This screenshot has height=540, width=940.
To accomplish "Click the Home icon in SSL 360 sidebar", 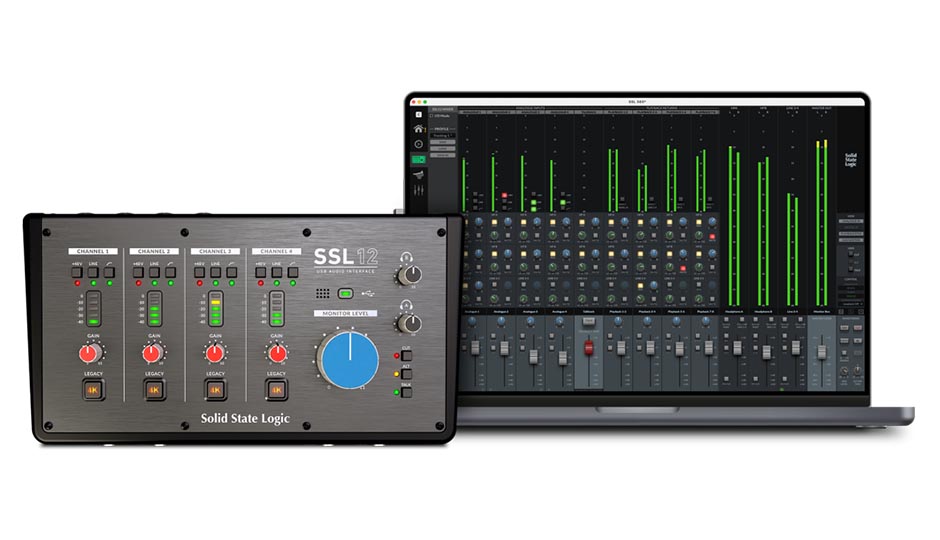I will (x=419, y=129).
